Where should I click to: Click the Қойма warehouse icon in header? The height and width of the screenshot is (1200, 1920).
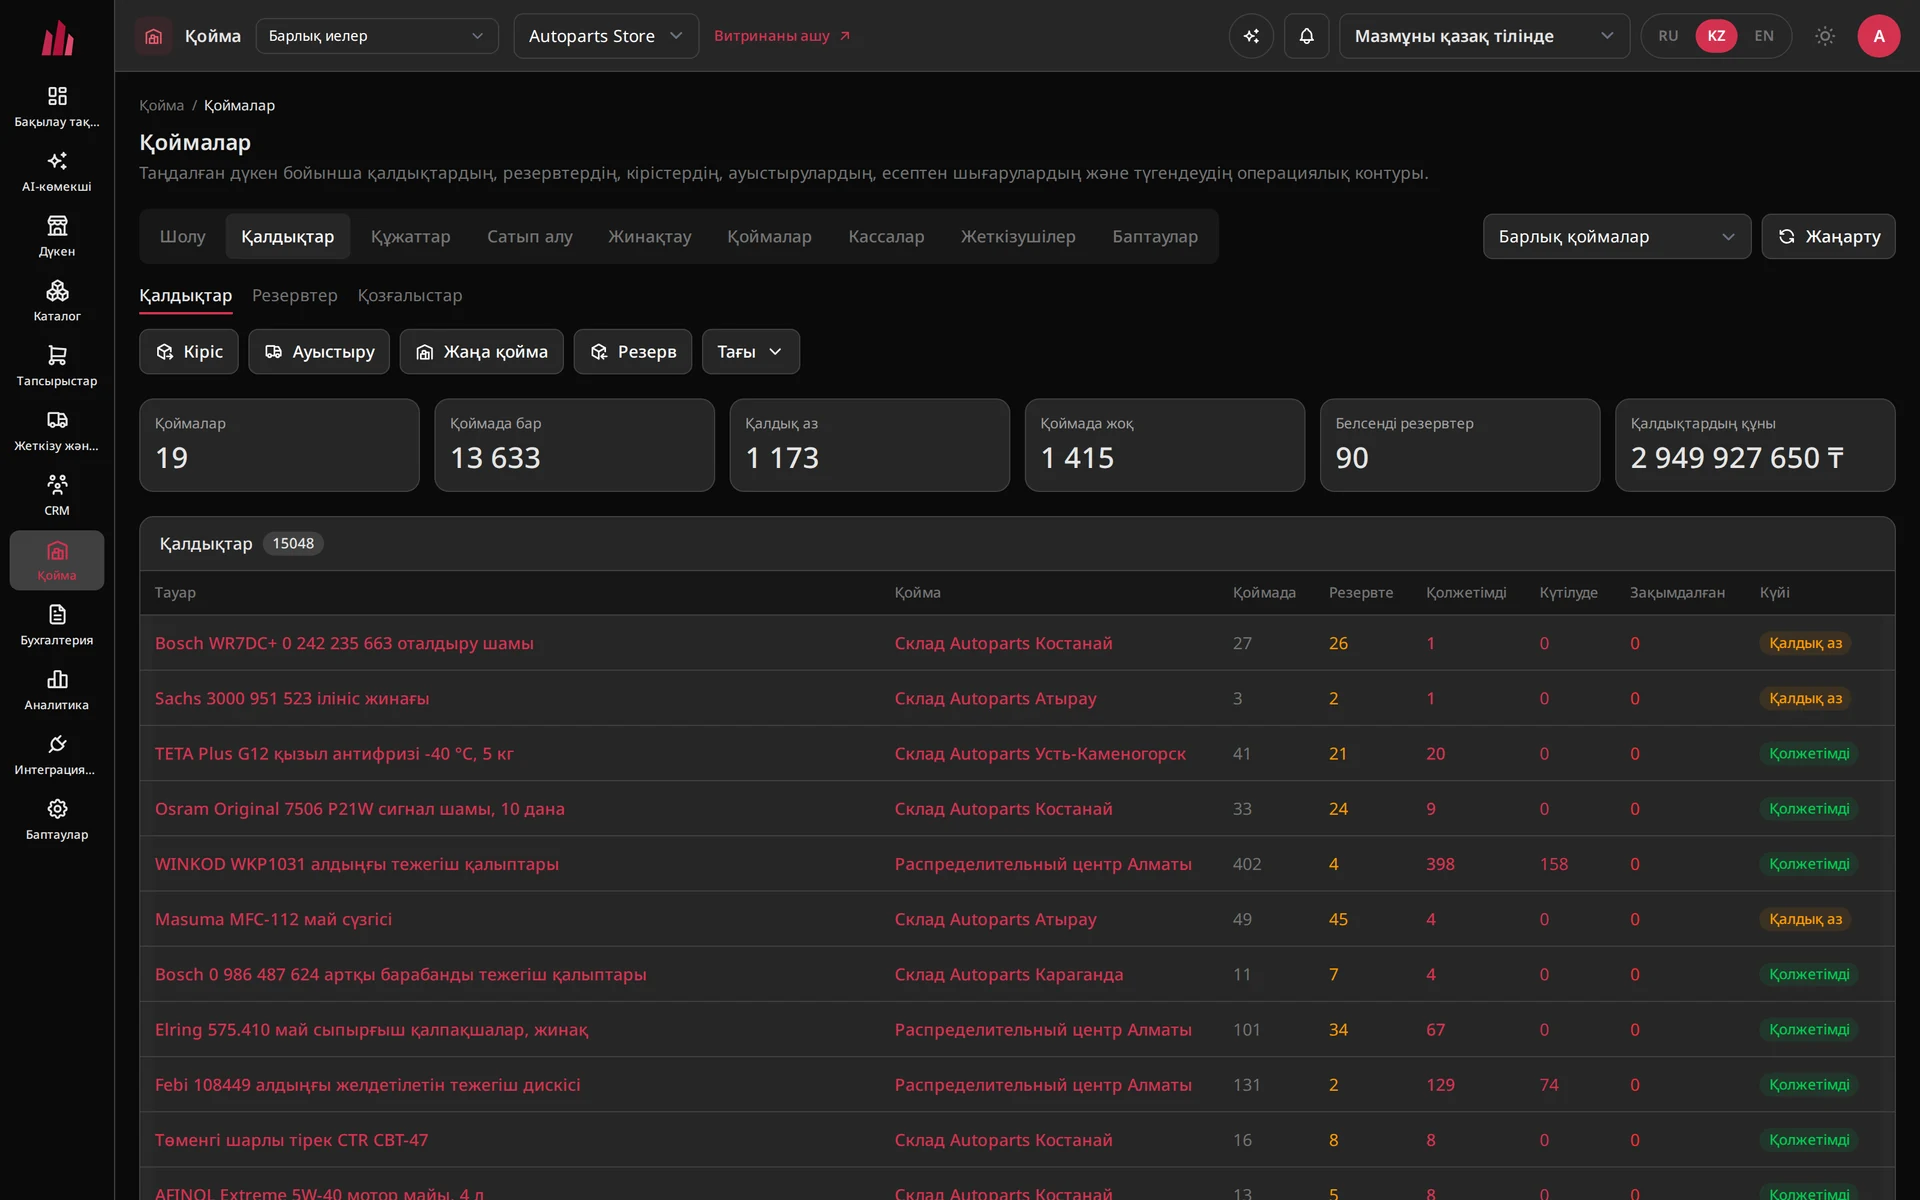(153, 36)
